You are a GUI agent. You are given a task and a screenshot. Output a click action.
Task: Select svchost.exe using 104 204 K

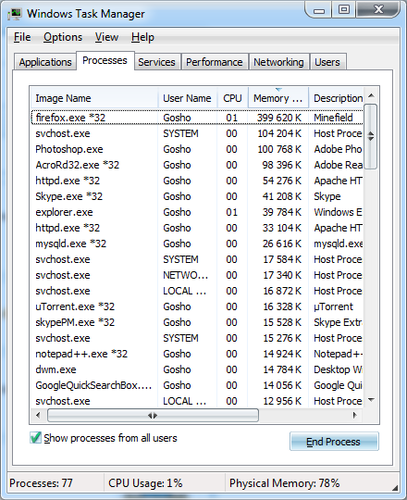[x=197, y=133]
